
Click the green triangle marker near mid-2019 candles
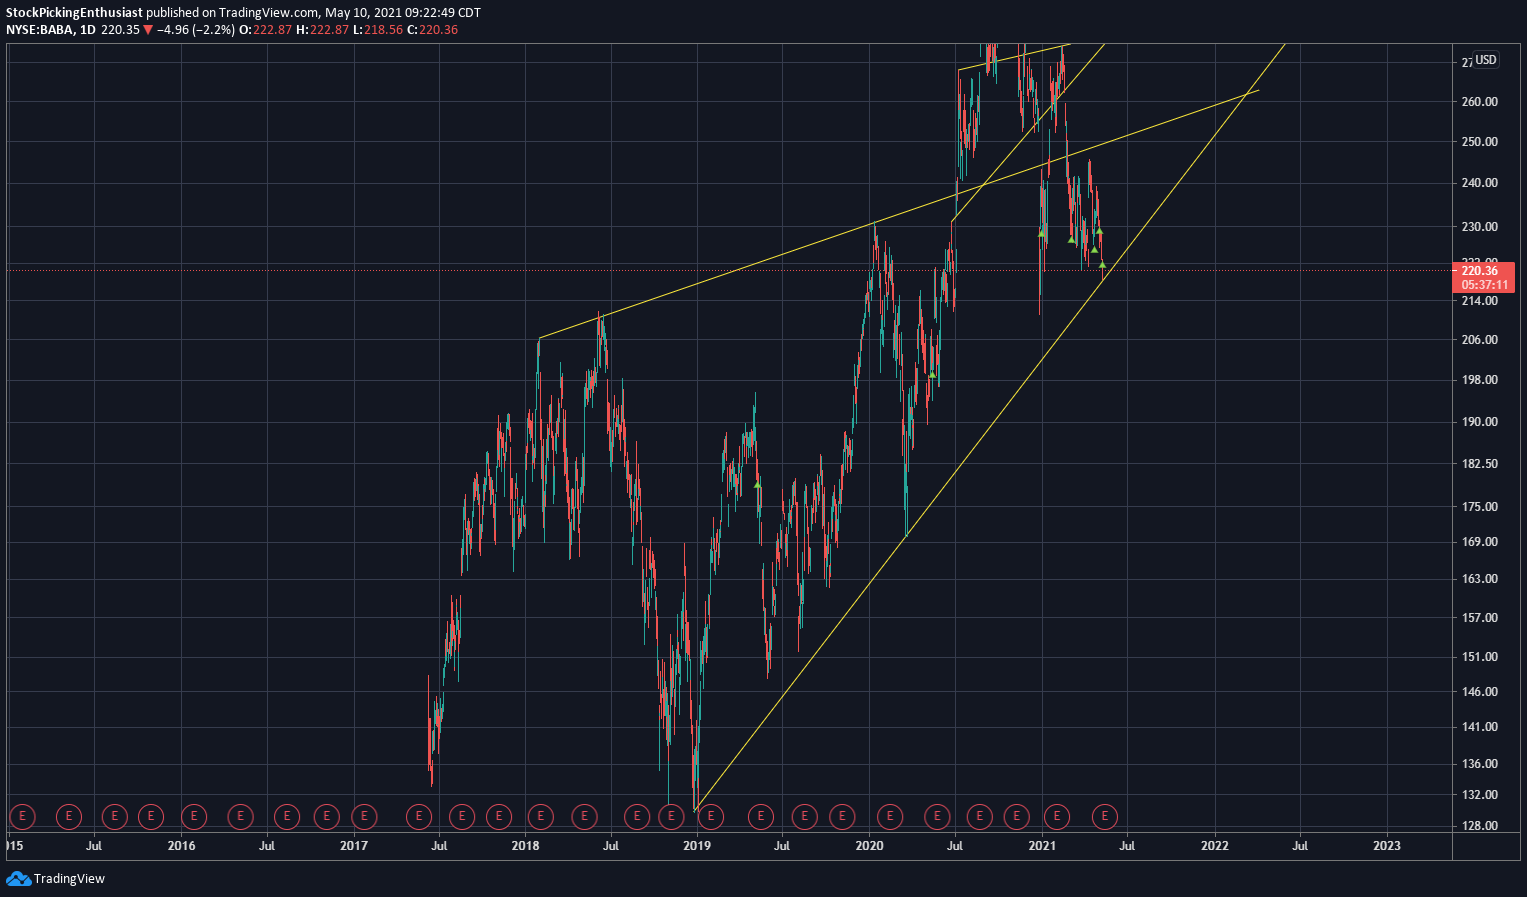coord(758,485)
